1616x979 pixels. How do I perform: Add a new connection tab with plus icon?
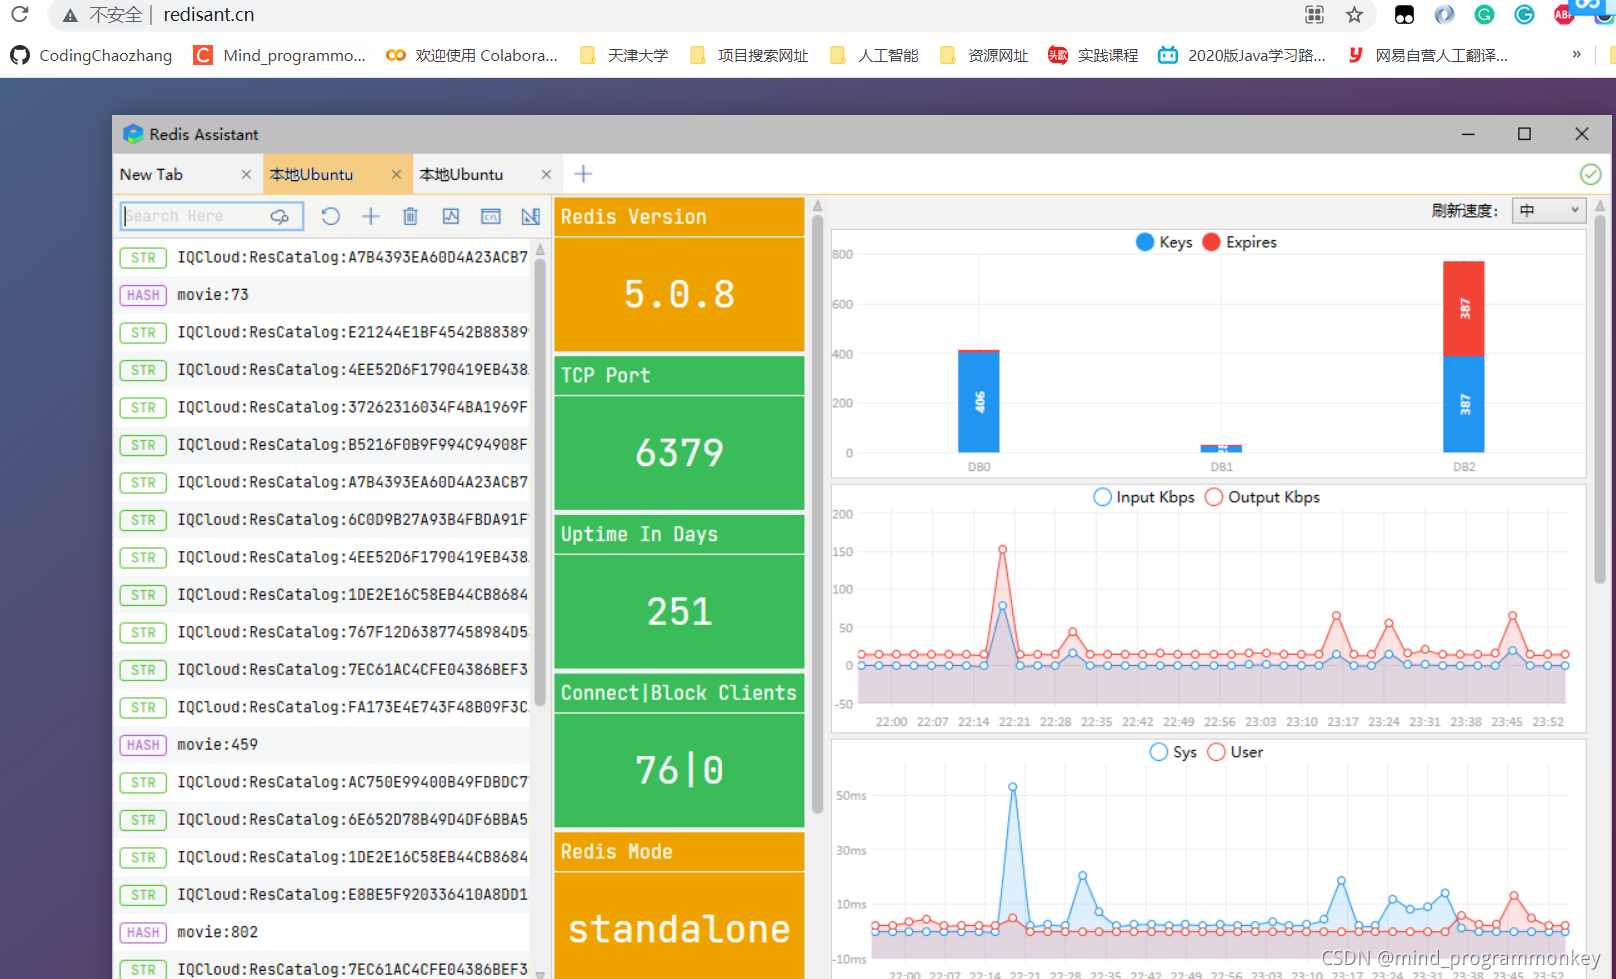pos(584,174)
